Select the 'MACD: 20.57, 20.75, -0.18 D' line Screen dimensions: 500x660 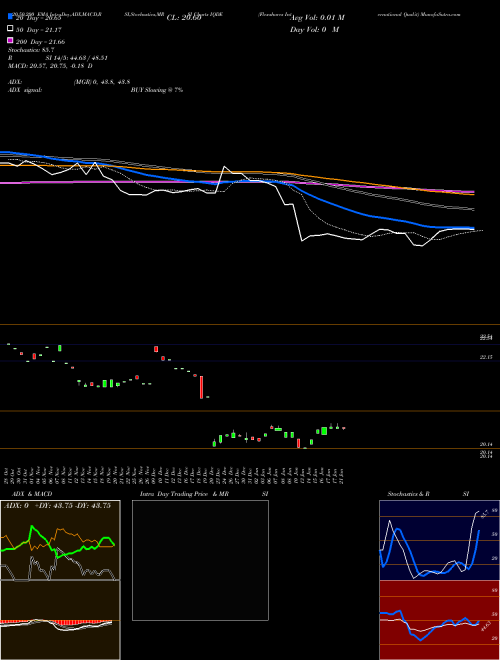click(x=51, y=66)
